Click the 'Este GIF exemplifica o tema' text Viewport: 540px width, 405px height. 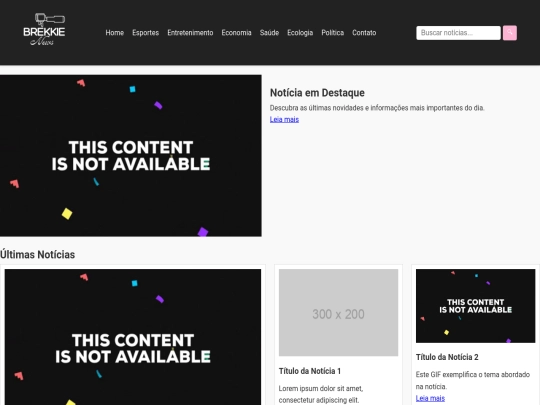tap(472, 380)
